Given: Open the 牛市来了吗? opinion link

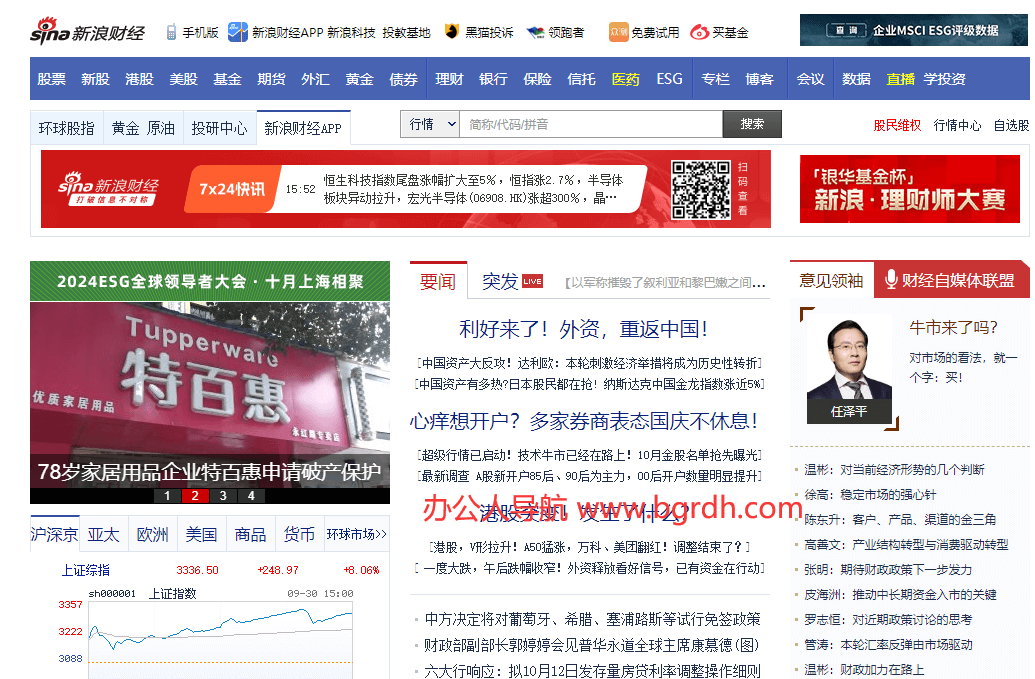Looking at the screenshot, I should coord(954,327).
